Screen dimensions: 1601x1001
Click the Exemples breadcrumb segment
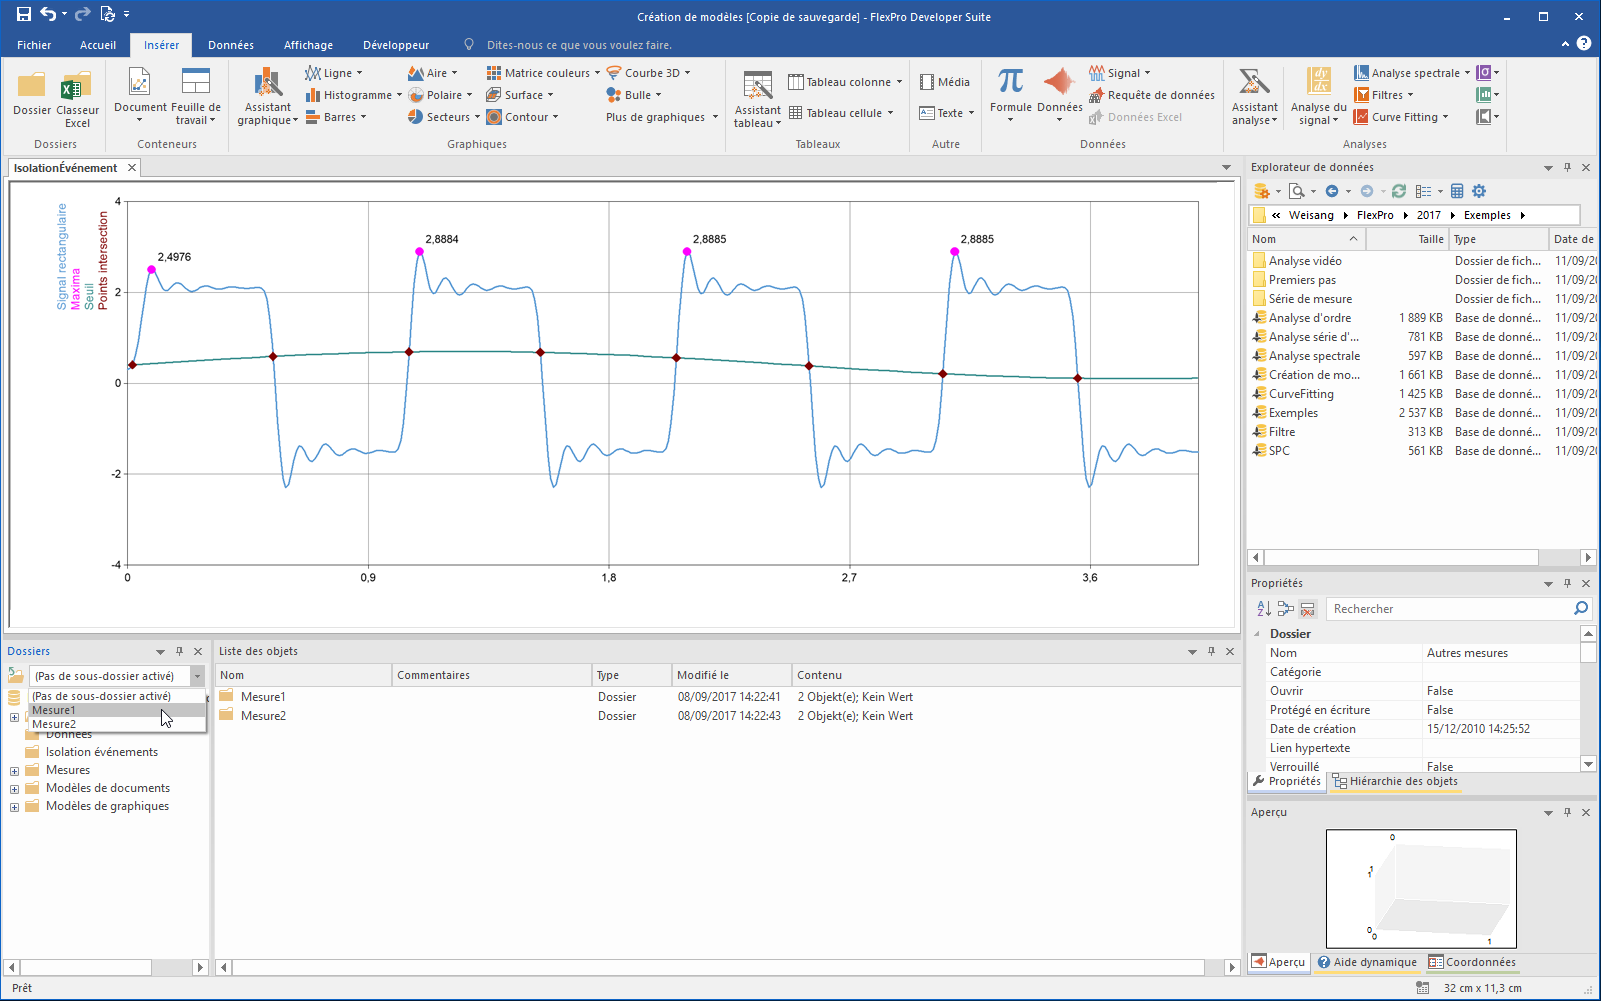click(1487, 215)
